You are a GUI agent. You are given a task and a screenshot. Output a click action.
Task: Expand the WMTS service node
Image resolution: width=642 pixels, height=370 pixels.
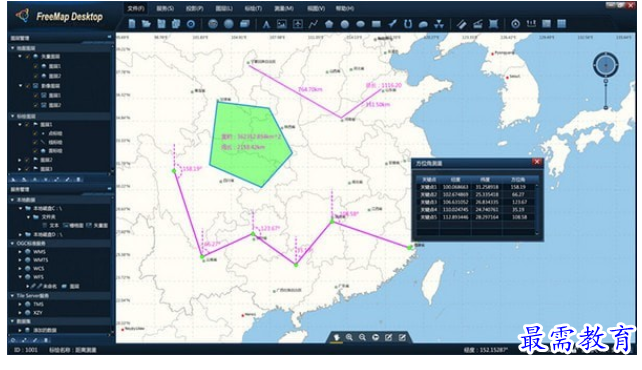coord(20,260)
